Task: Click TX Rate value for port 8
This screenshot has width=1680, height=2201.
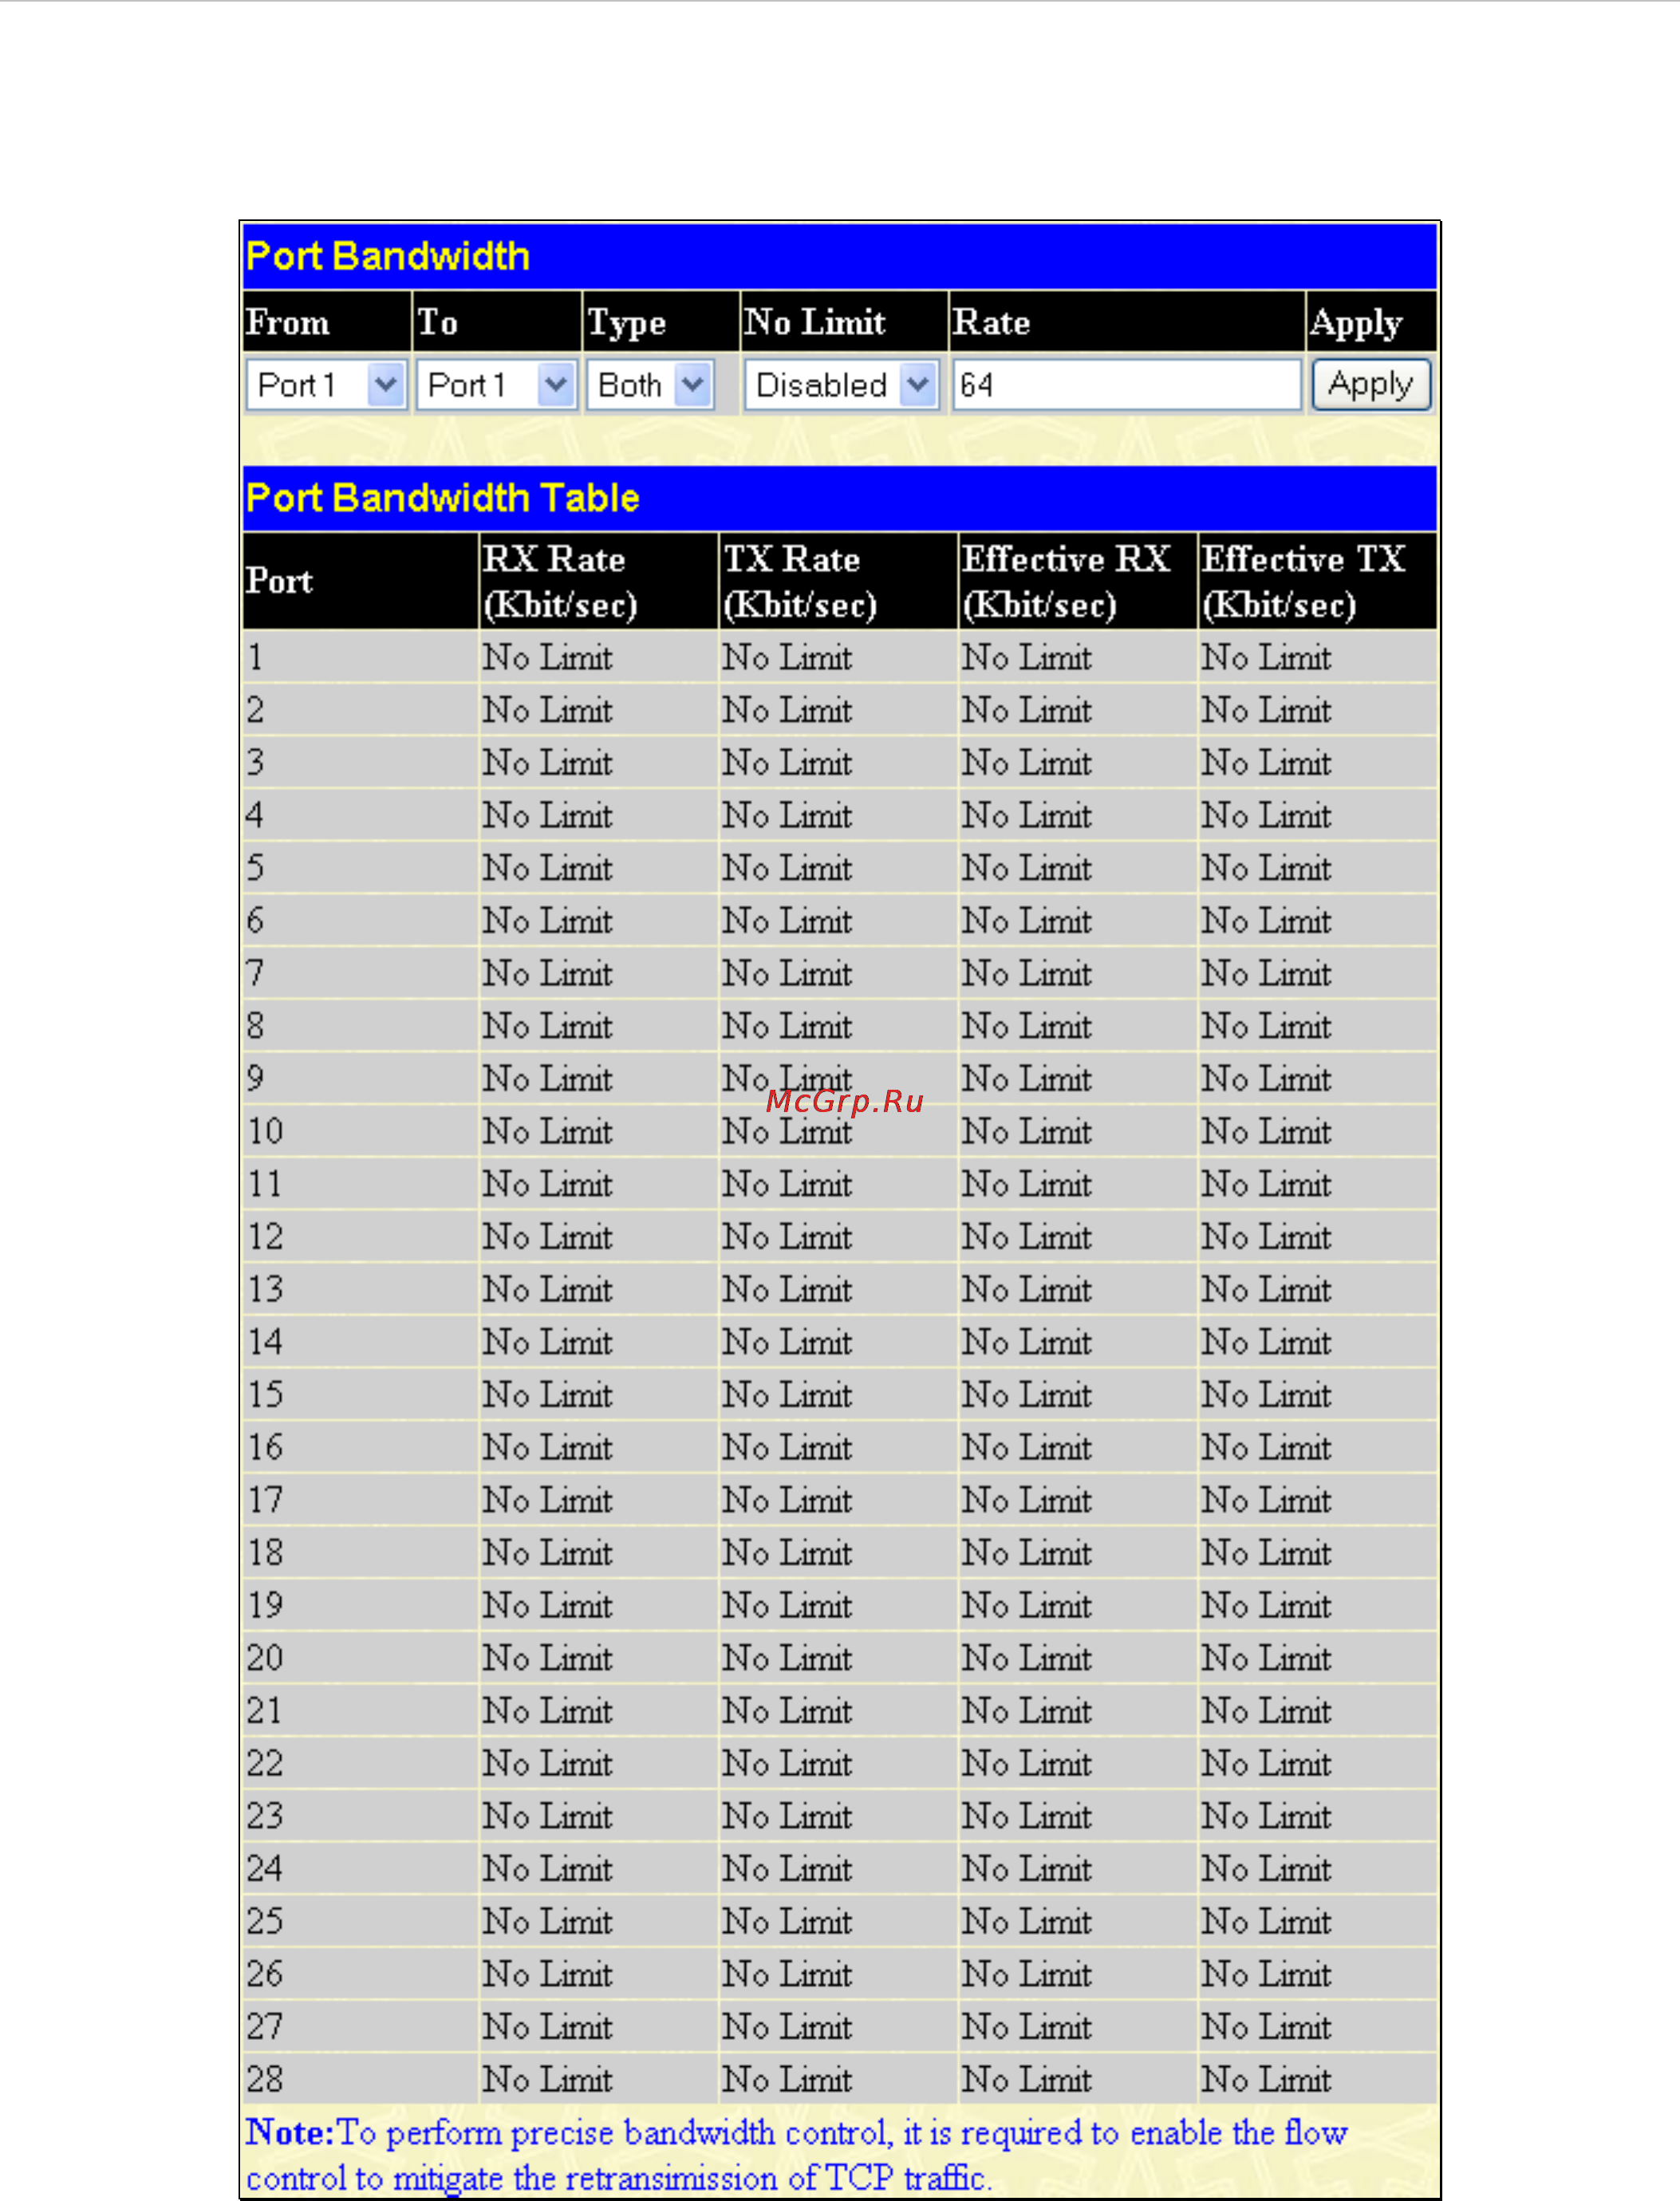Action: [x=788, y=1026]
